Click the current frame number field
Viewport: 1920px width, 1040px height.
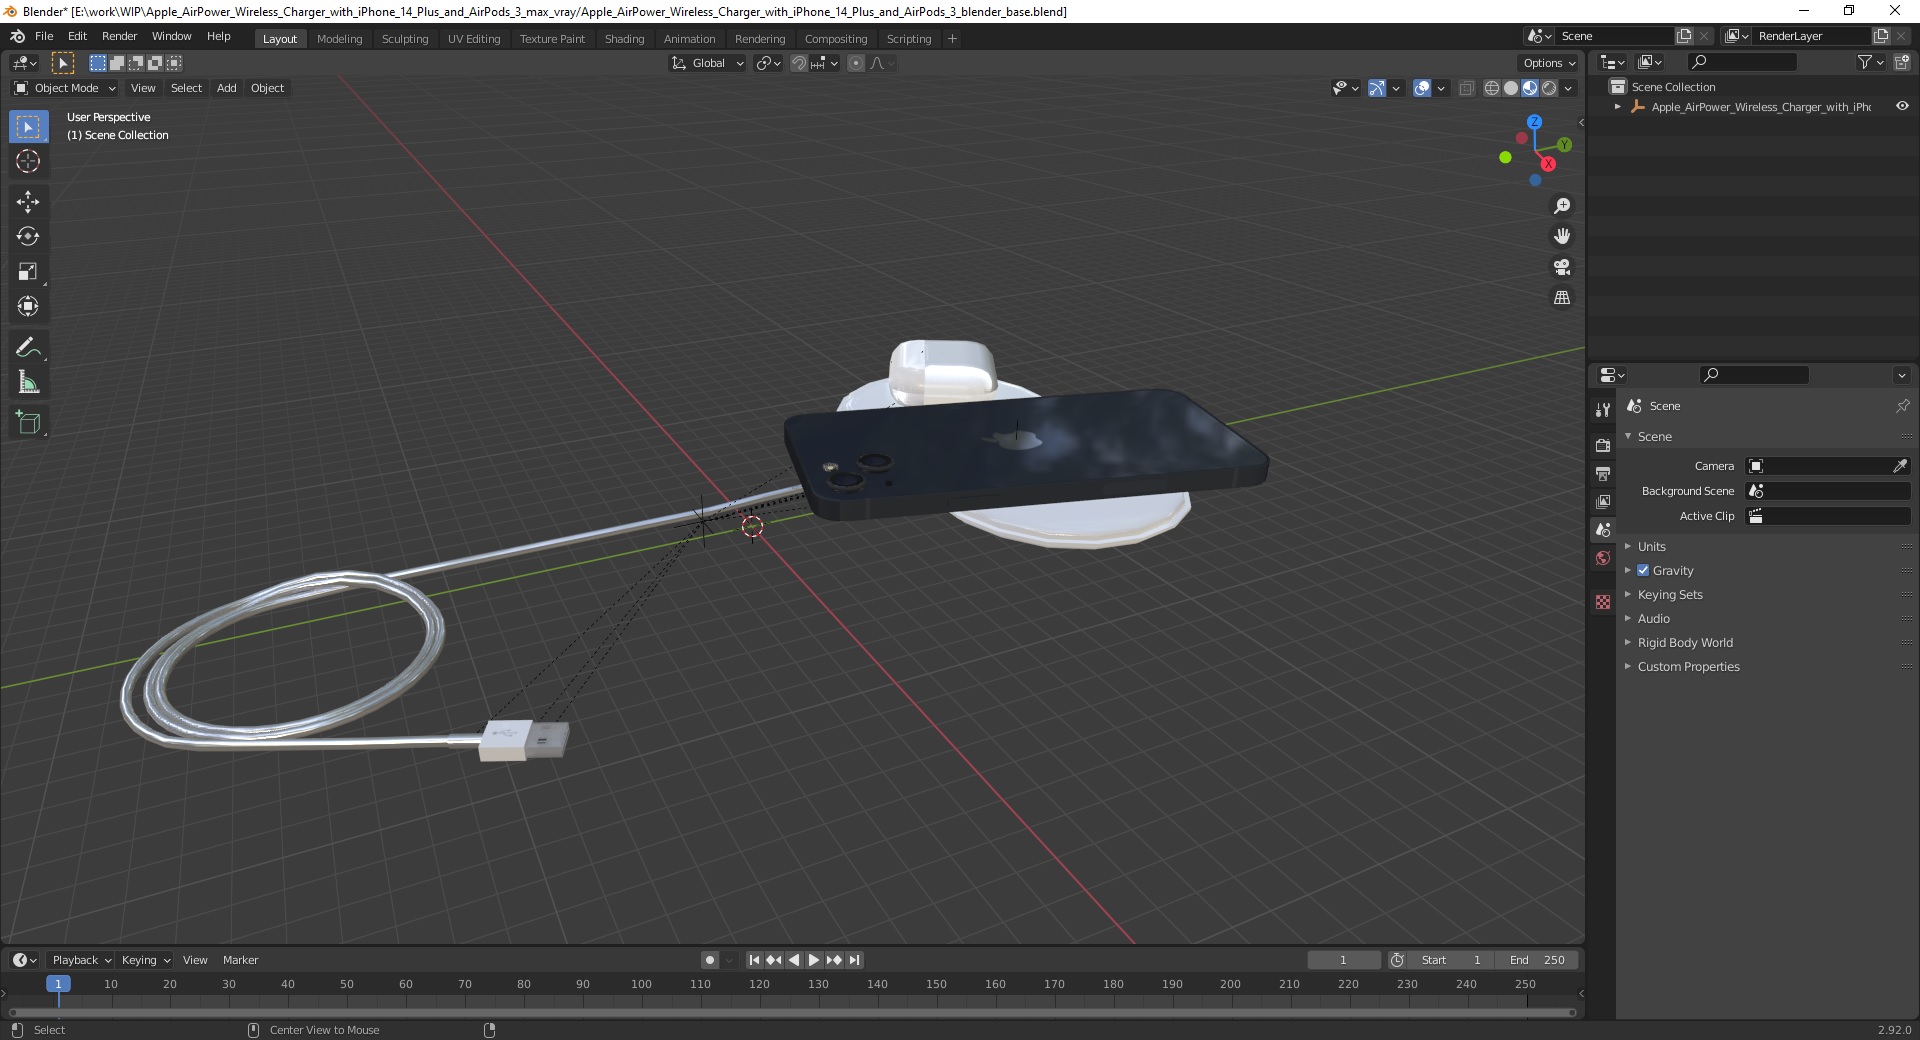[x=1343, y=960]
